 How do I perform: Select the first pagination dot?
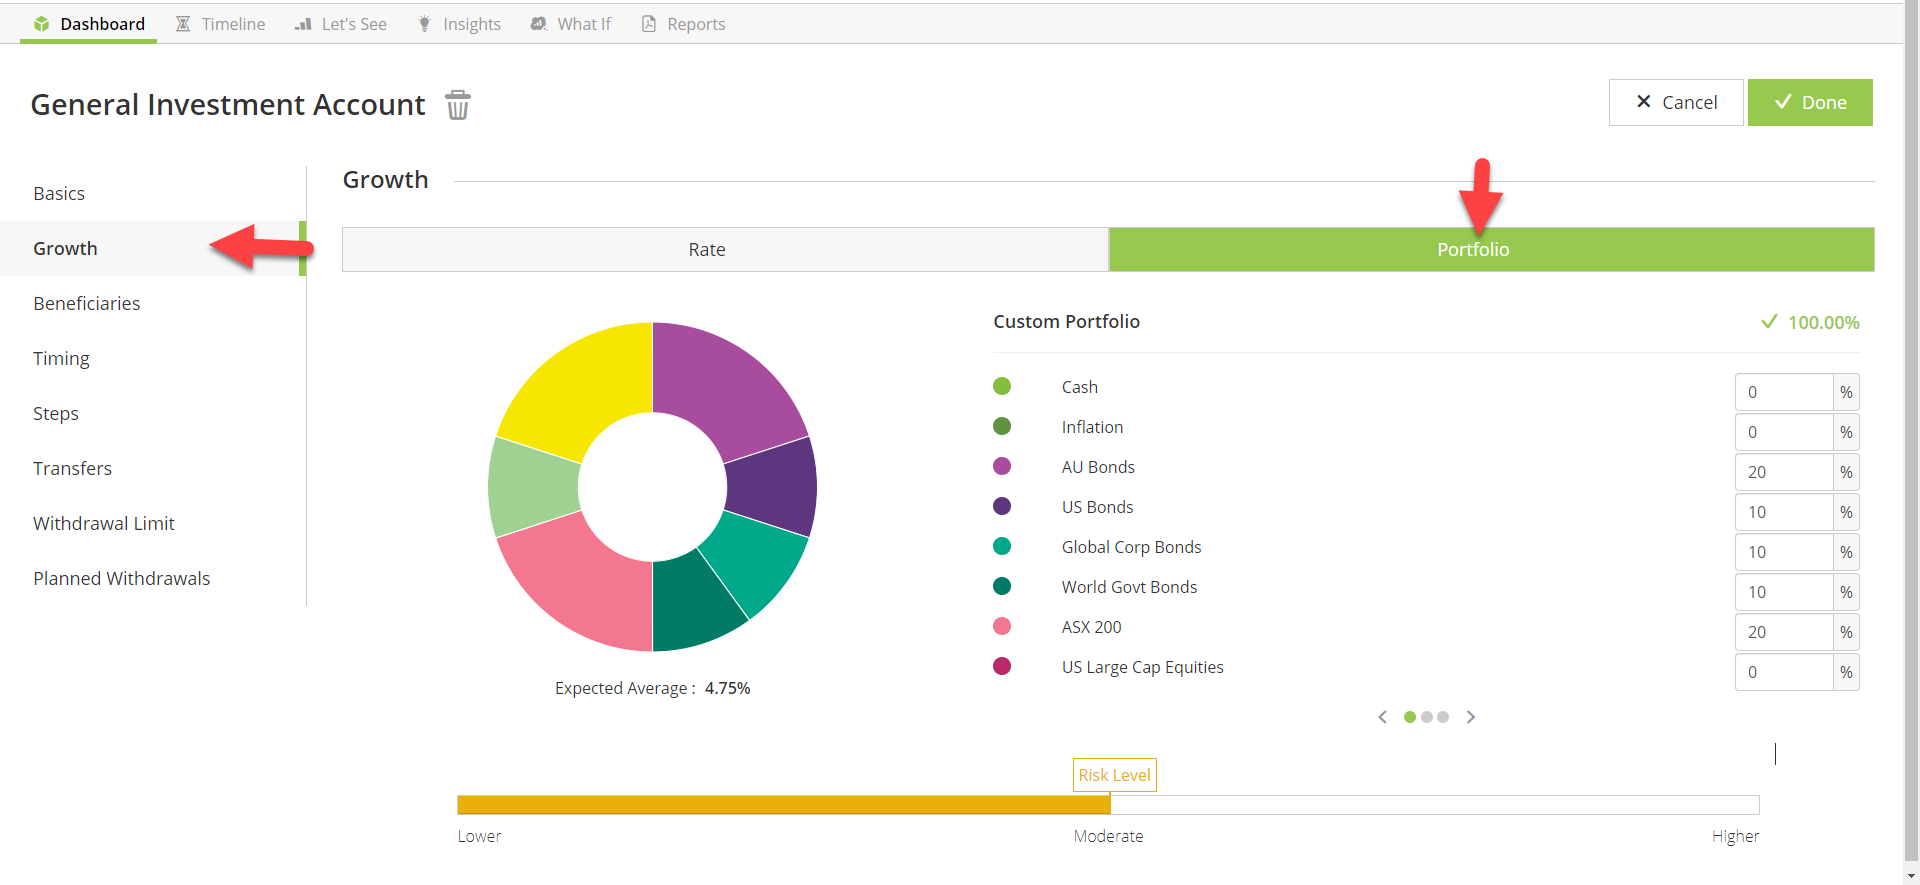point(1410,717)
